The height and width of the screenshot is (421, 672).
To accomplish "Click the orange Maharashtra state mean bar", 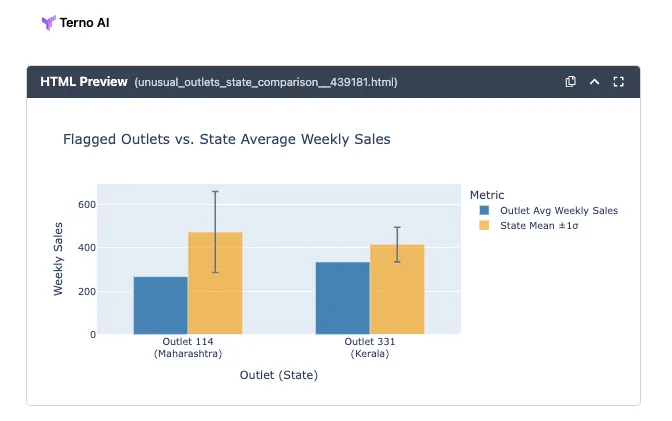I will pyautogui.click(x=215, y=284).
